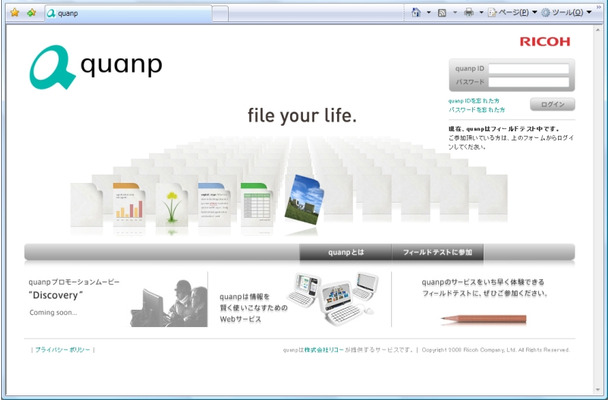Open the パスワード forgotten link
This screenshot has width=610, height=400.
pos(477,110)
